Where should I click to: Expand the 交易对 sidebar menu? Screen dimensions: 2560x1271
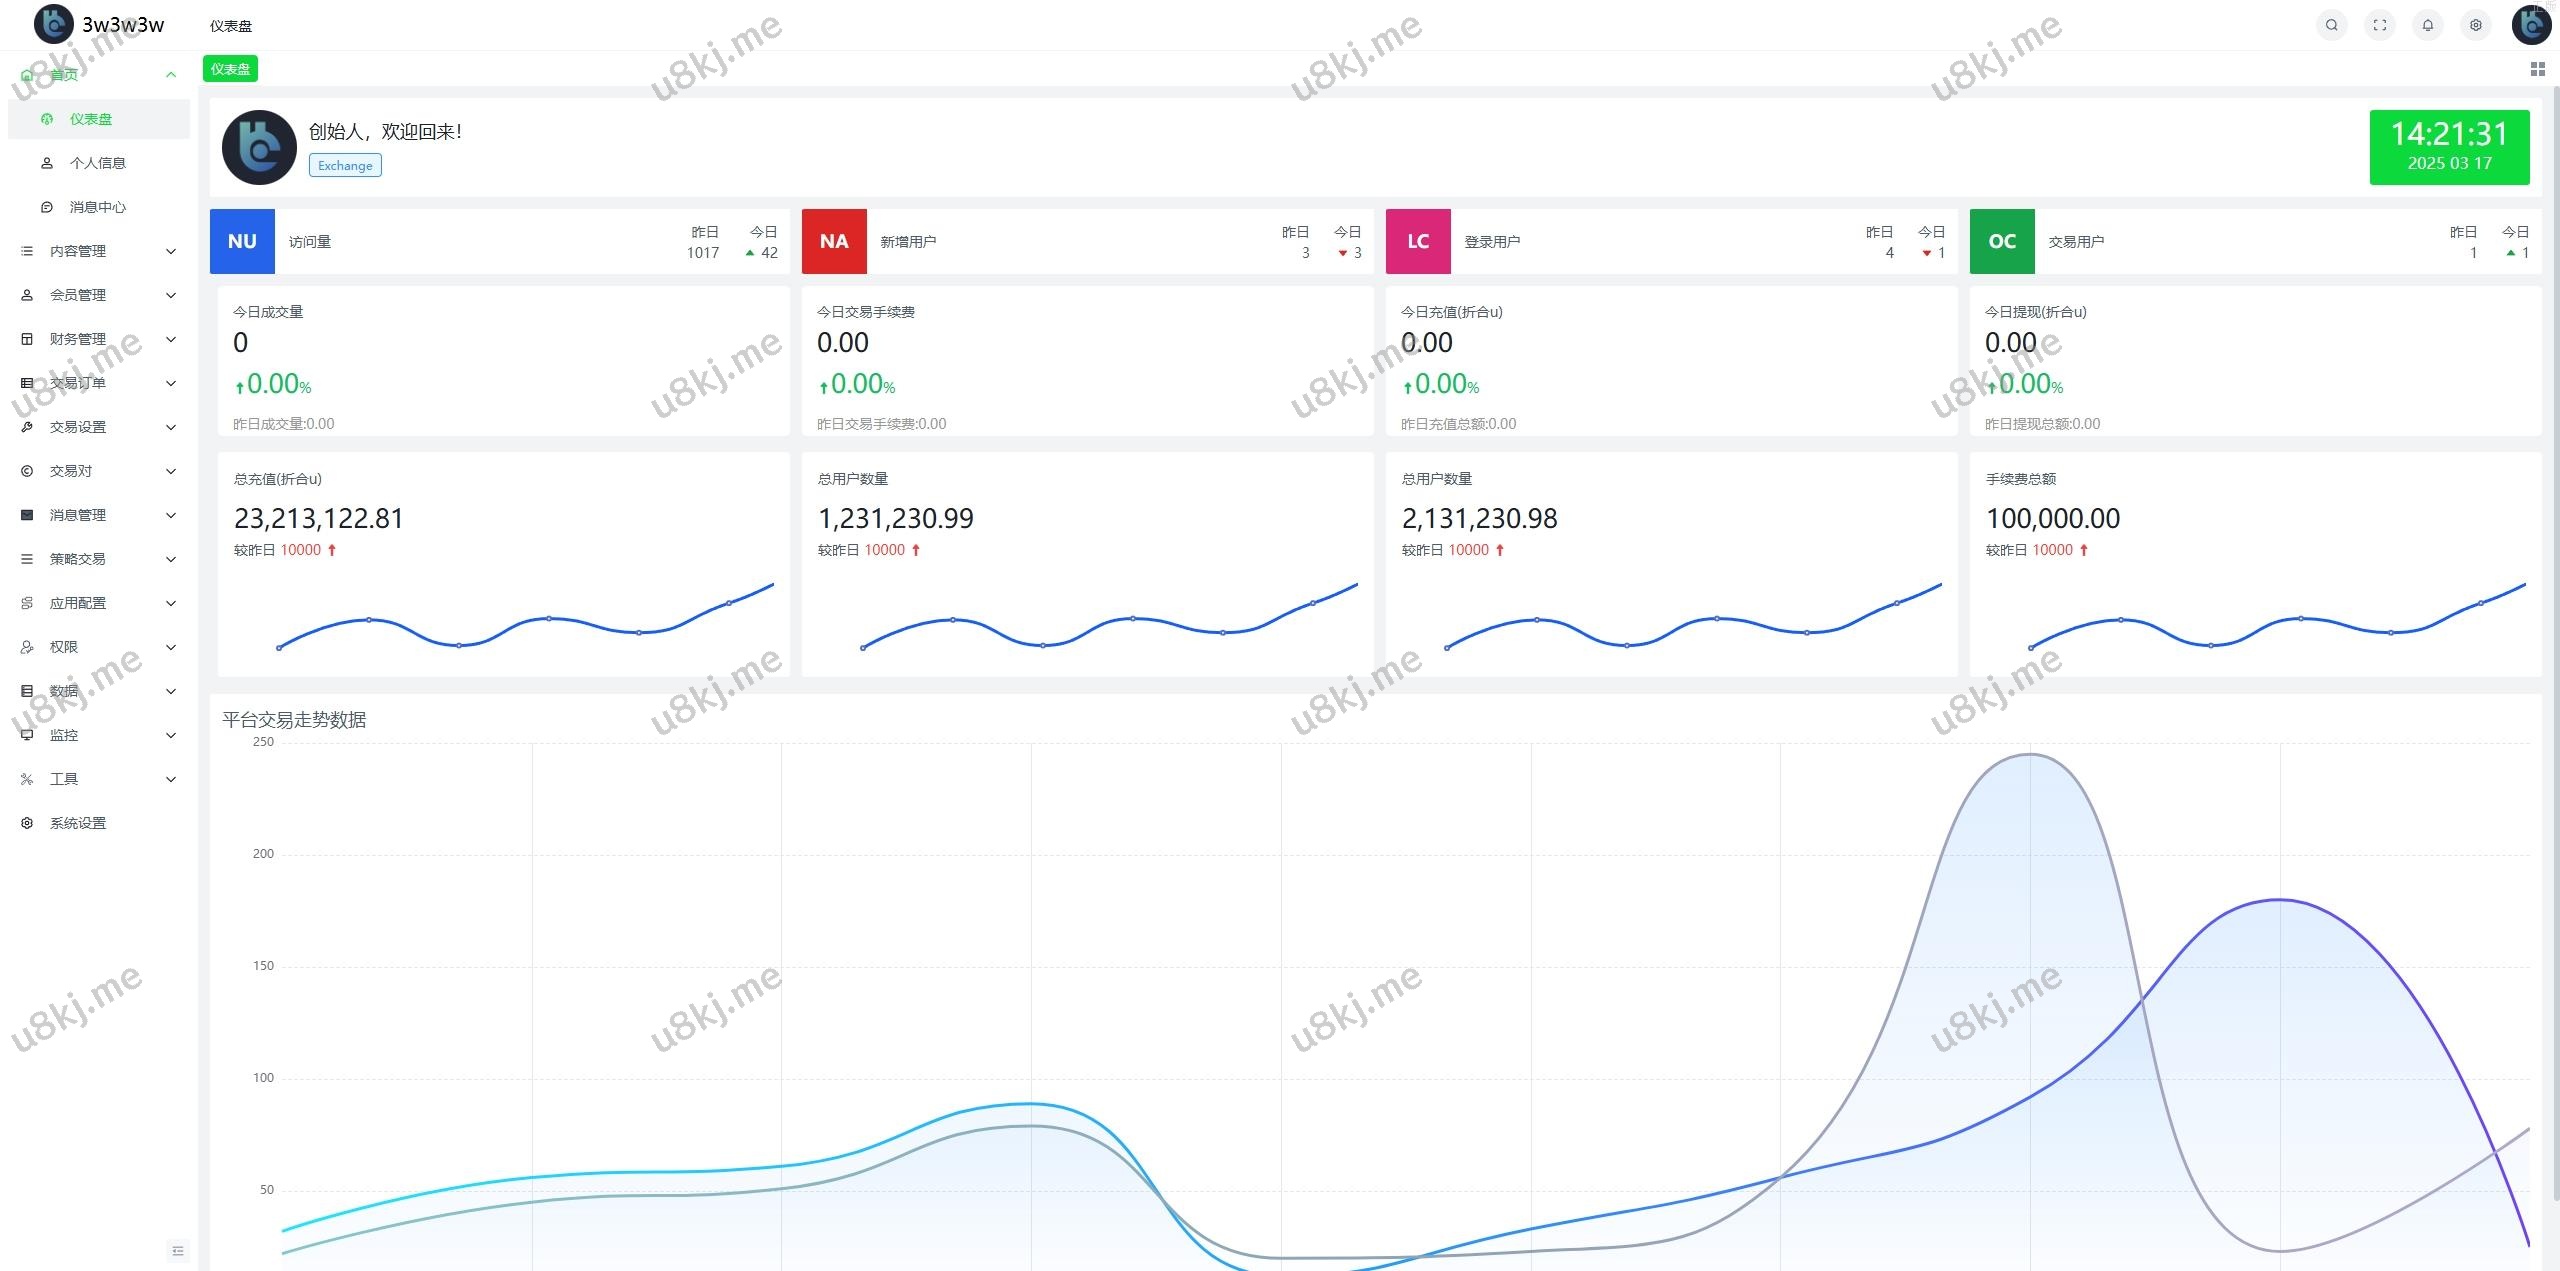98,471
